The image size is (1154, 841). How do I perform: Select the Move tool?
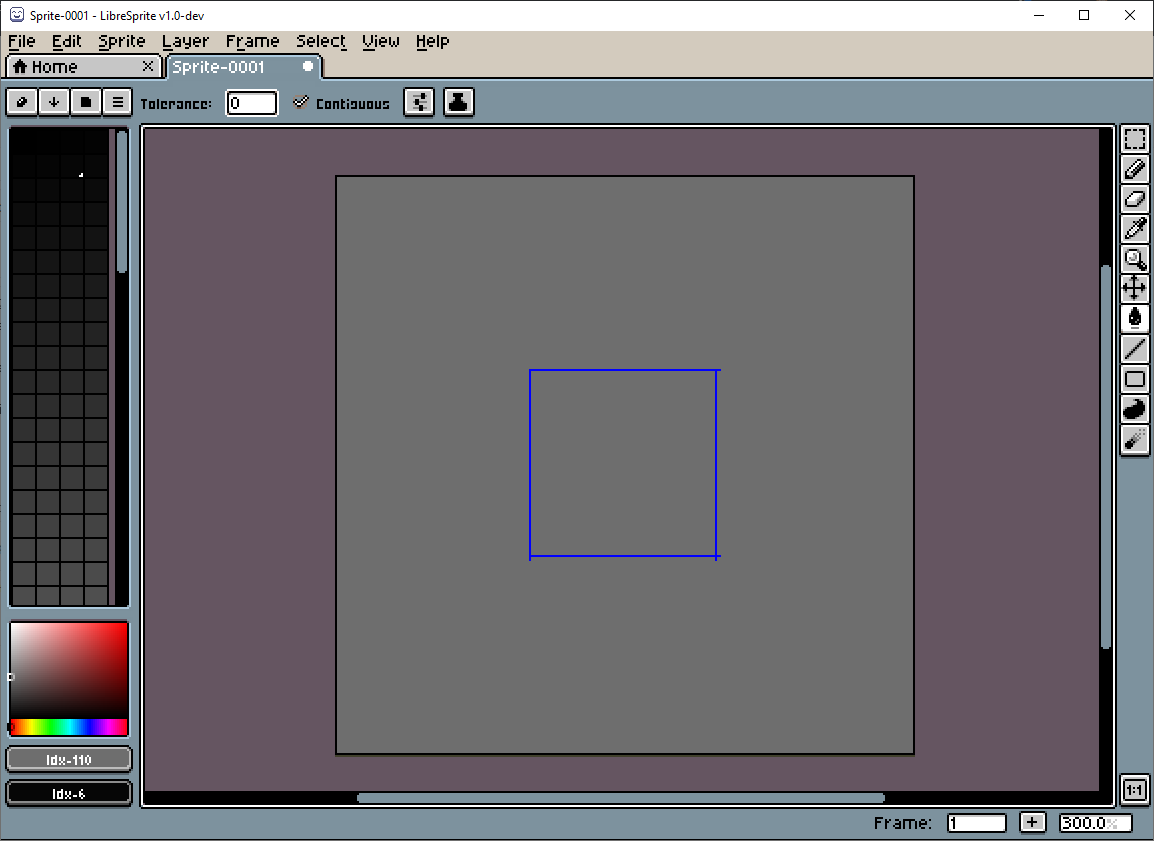[1134, 288]
